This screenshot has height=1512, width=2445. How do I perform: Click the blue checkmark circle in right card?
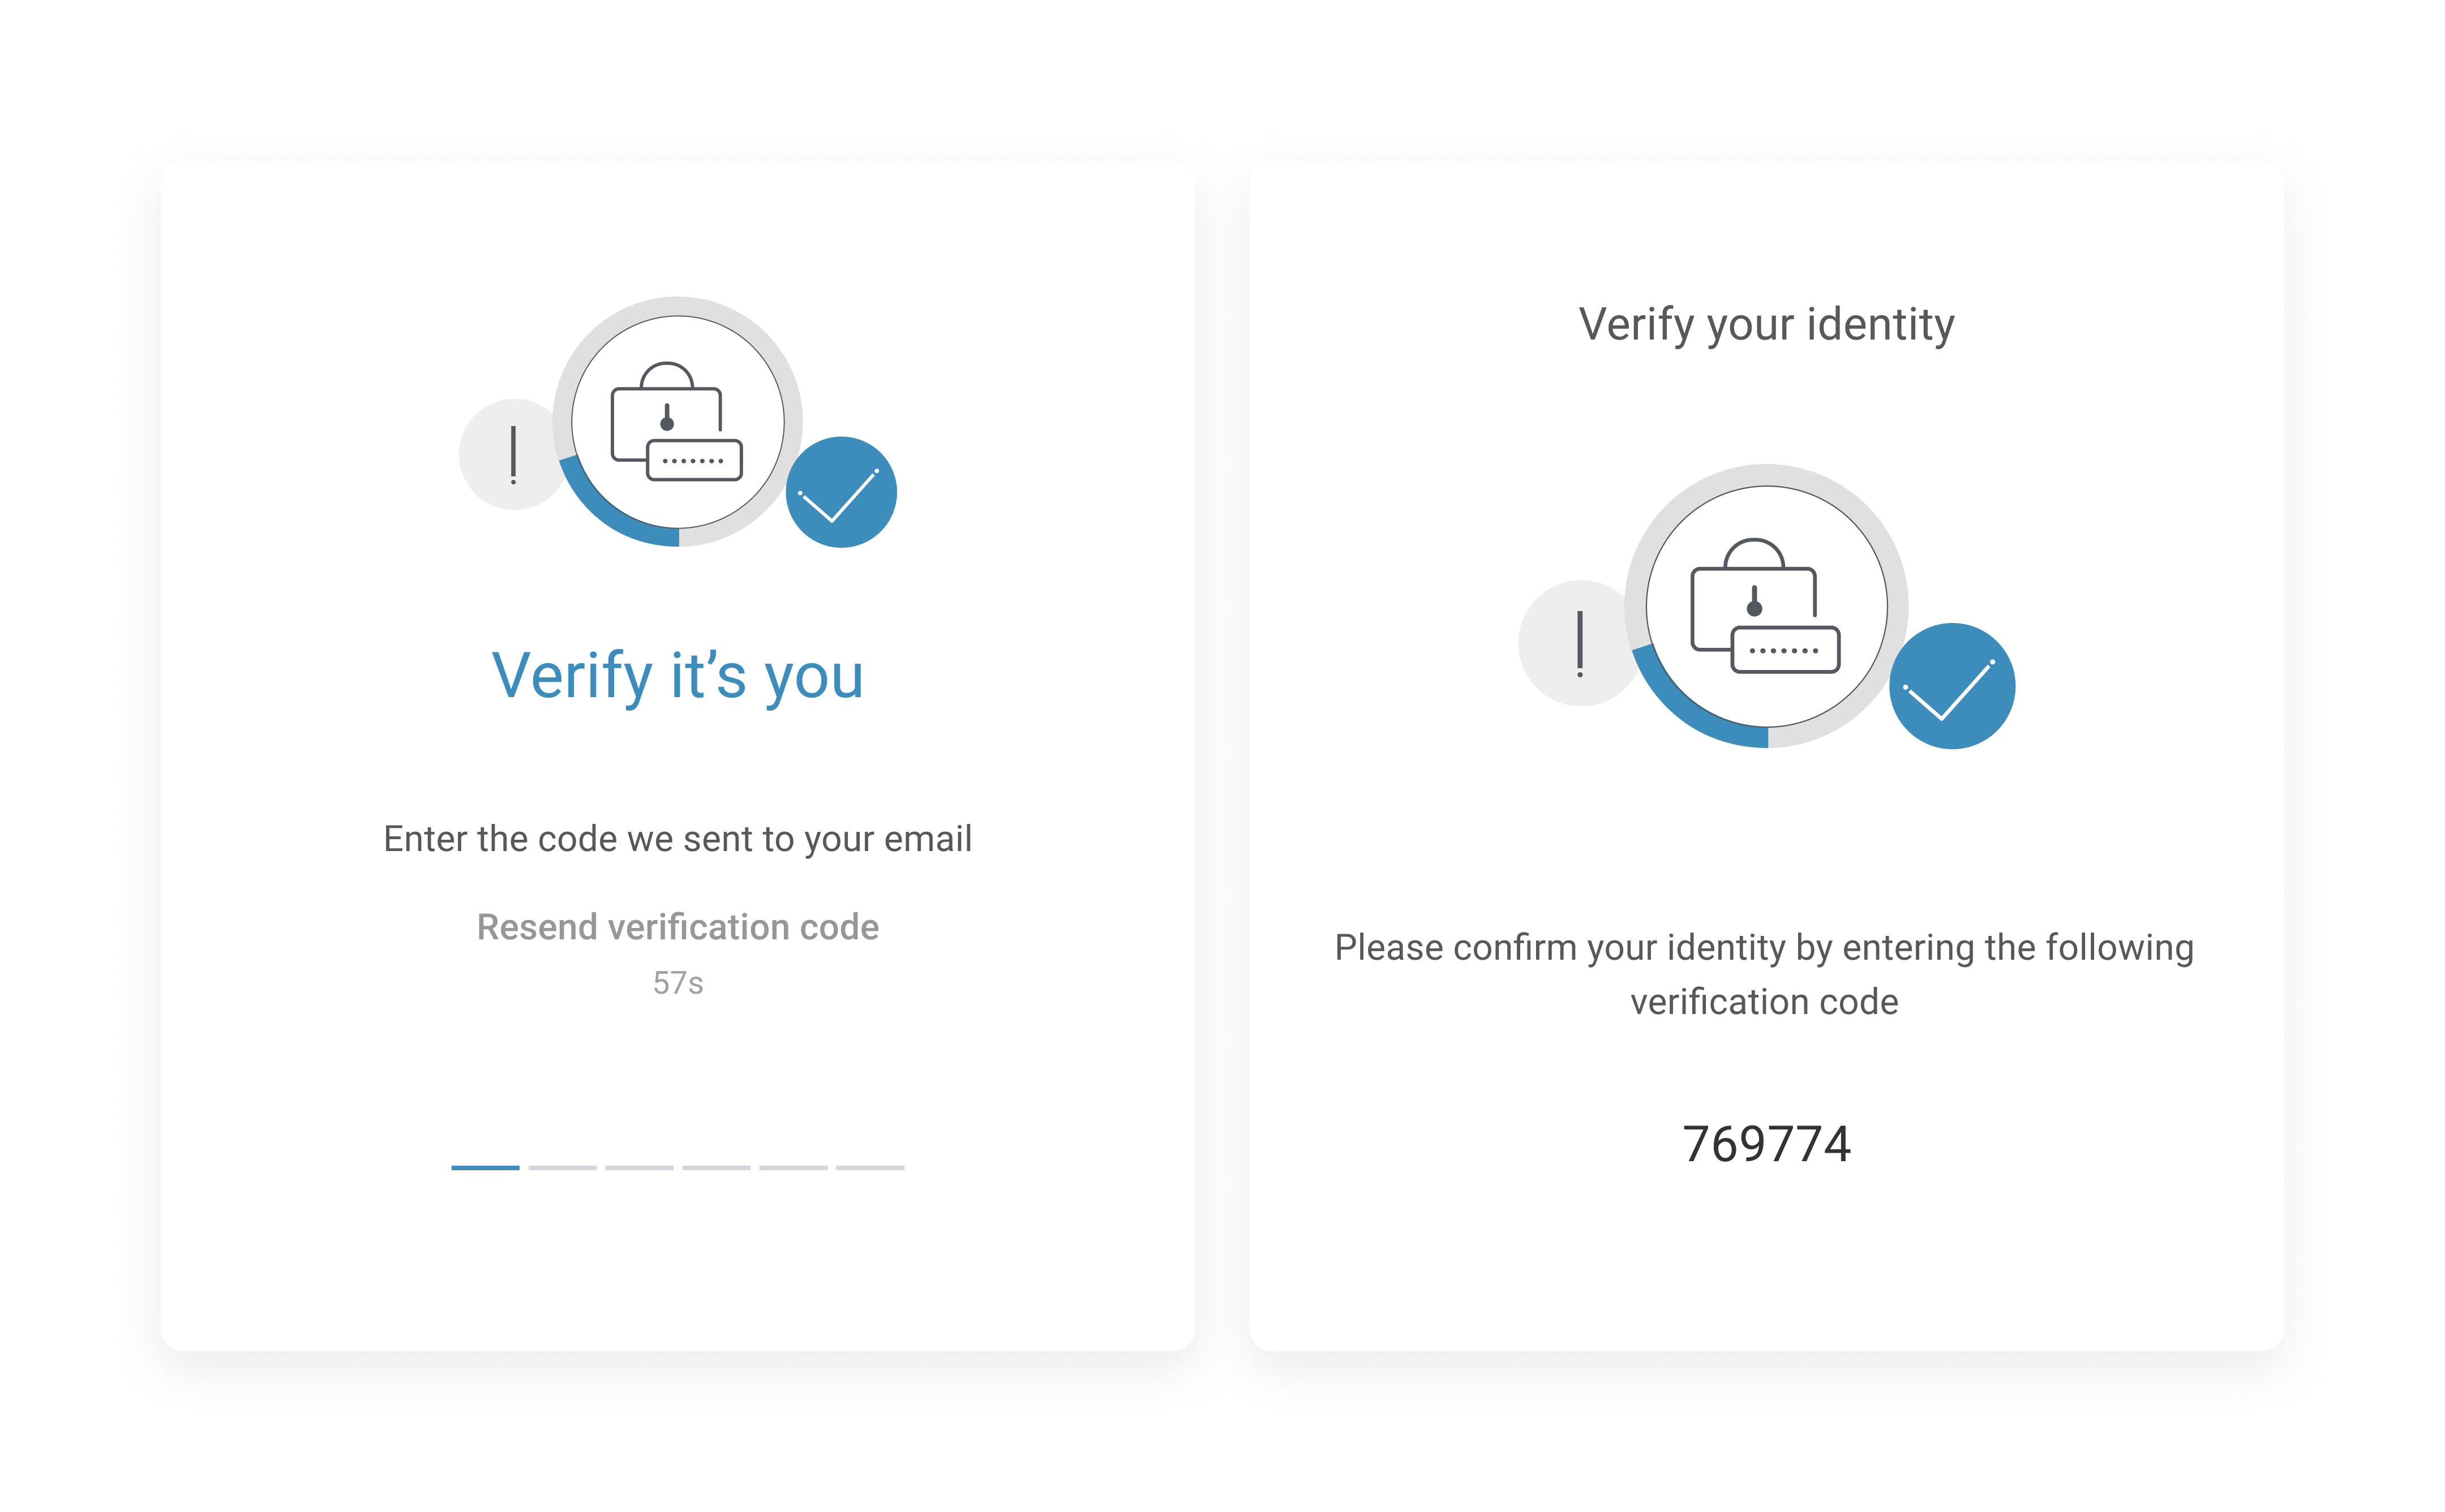1951,686
